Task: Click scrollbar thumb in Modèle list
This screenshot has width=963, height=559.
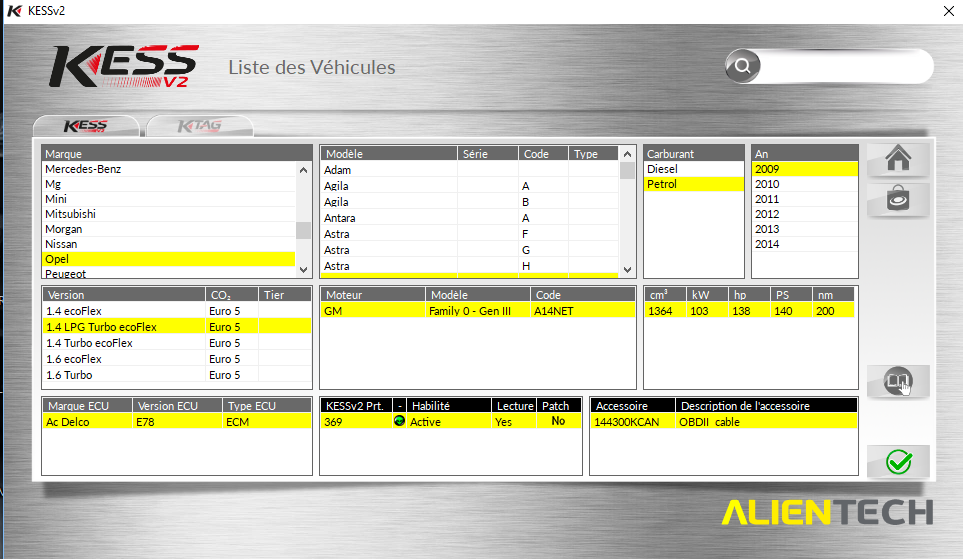Action: tap(627, 170)
